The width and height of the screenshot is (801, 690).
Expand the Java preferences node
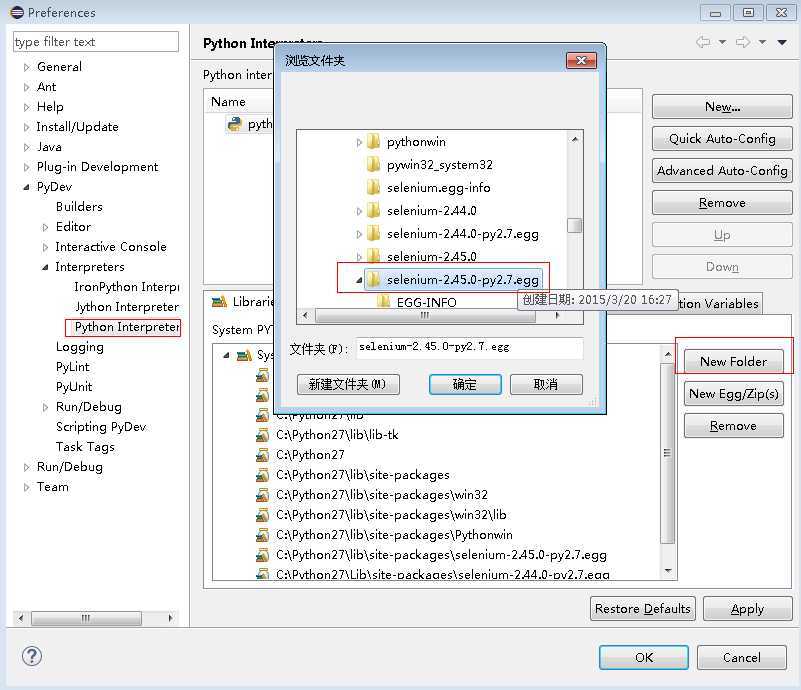27,147
